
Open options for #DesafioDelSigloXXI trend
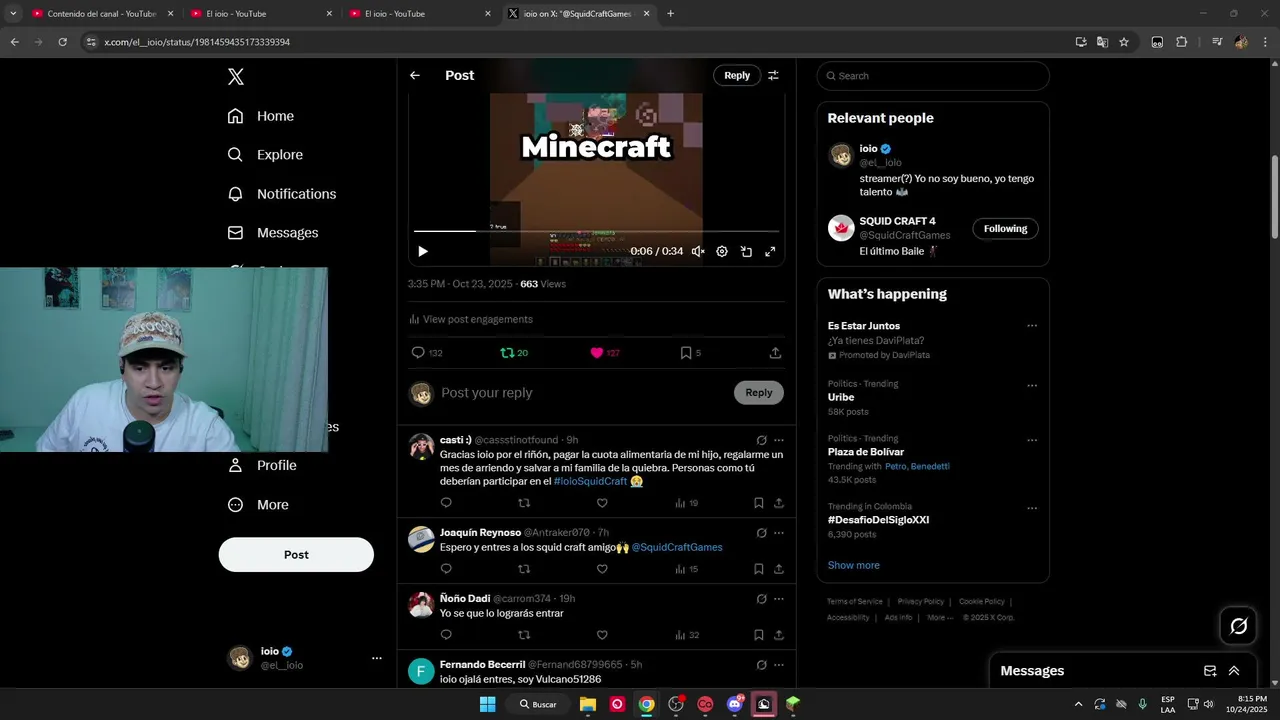(1032, 508)
